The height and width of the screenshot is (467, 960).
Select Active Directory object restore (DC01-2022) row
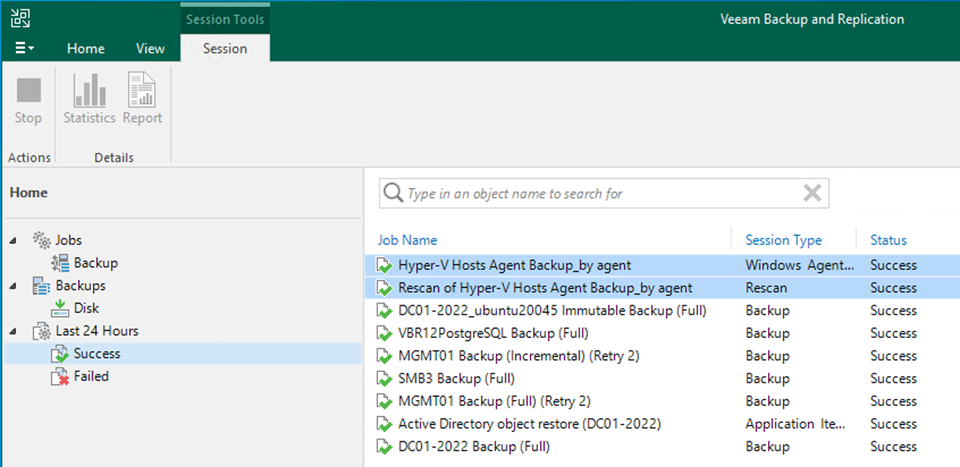[x=662, y=424]
